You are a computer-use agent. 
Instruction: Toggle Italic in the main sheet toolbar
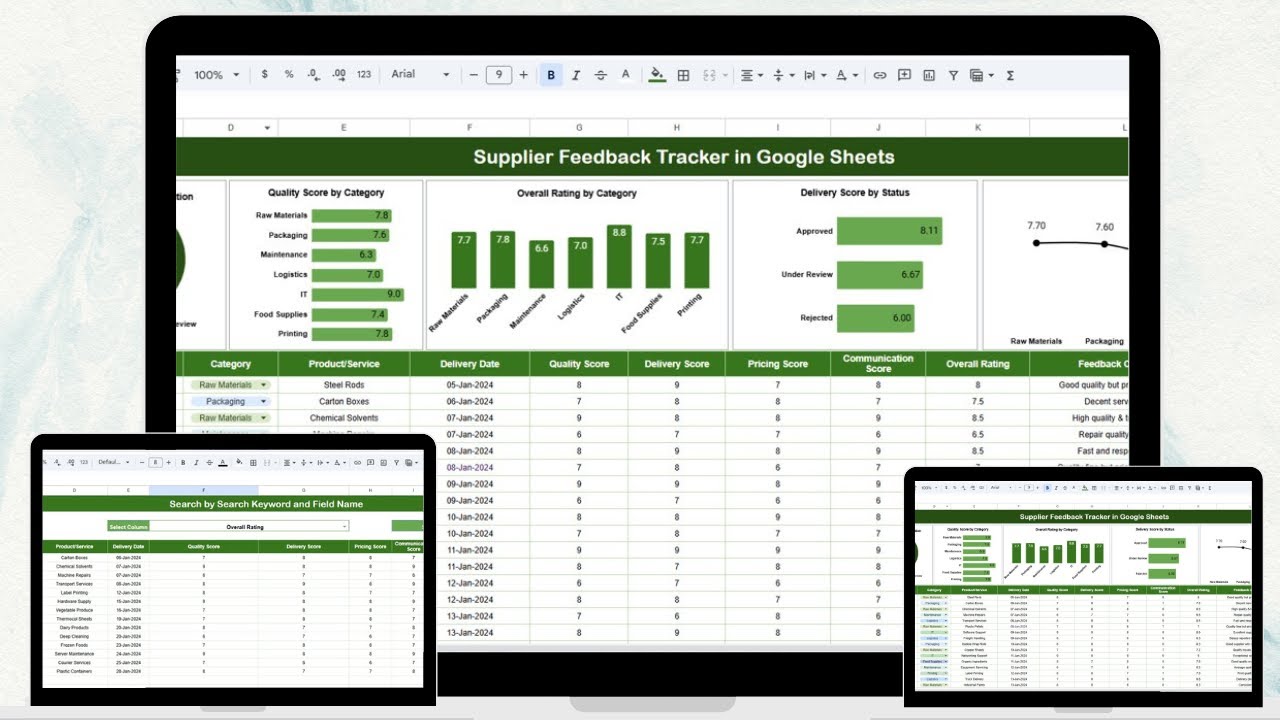(x=576, y=75)
